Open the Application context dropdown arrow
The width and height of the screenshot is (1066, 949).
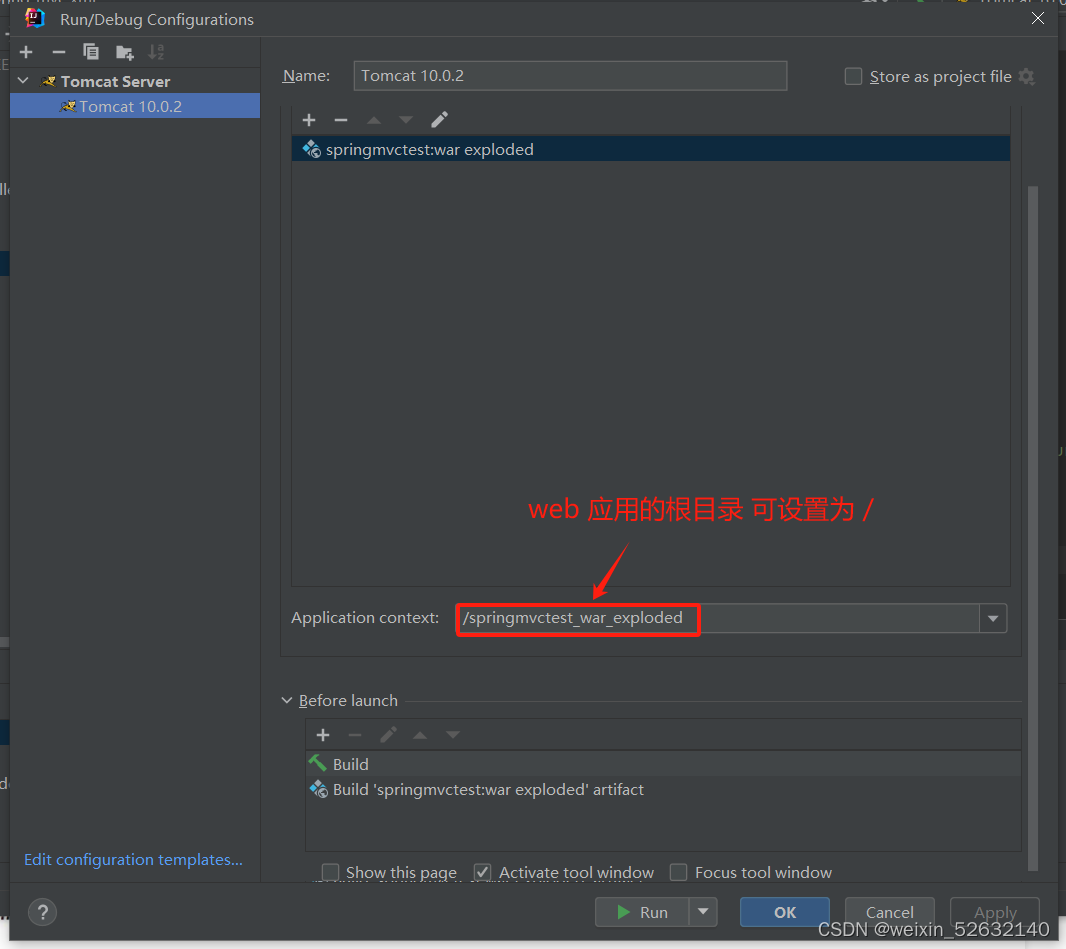[993, 619]
